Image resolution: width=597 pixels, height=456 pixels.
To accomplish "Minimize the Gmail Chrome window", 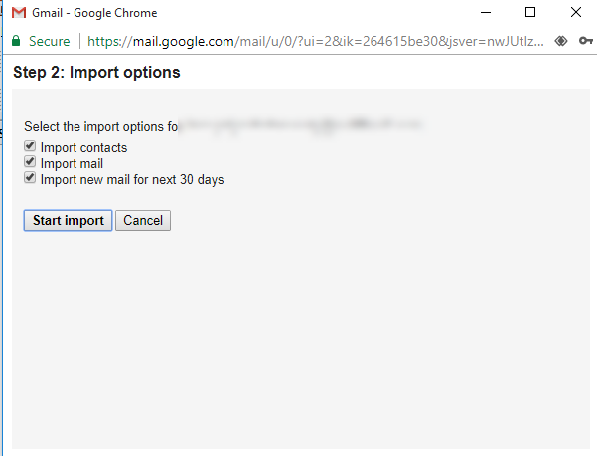I will [486, 13].
